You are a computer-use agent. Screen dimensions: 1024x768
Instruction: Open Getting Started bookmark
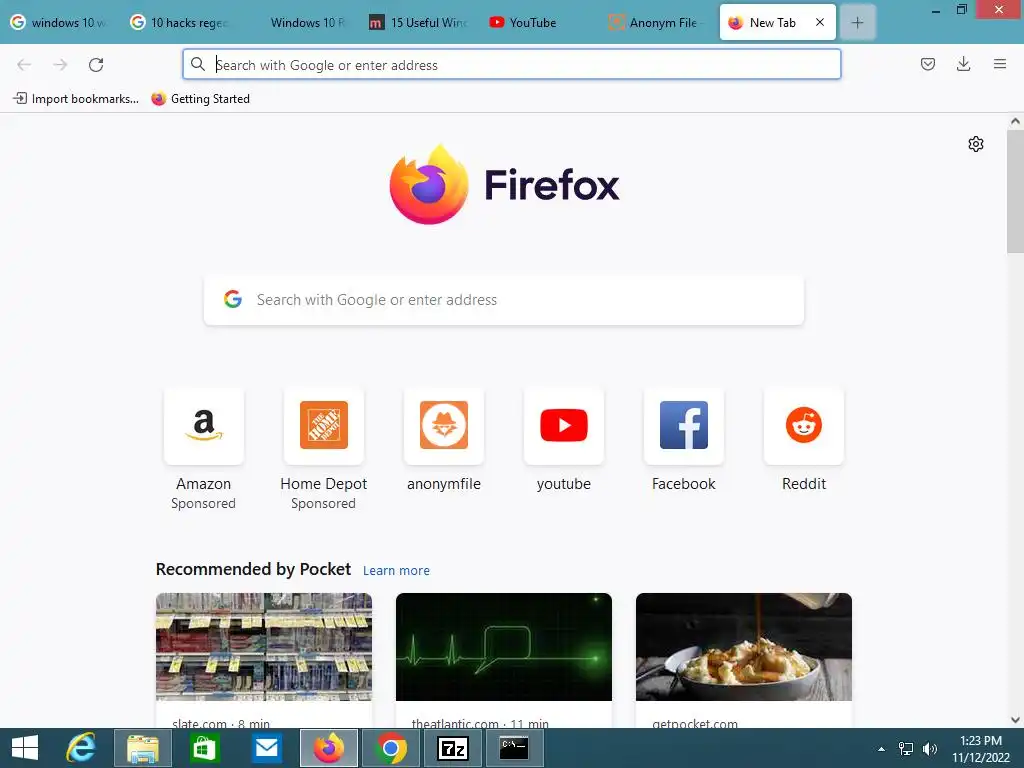[200, 99]
